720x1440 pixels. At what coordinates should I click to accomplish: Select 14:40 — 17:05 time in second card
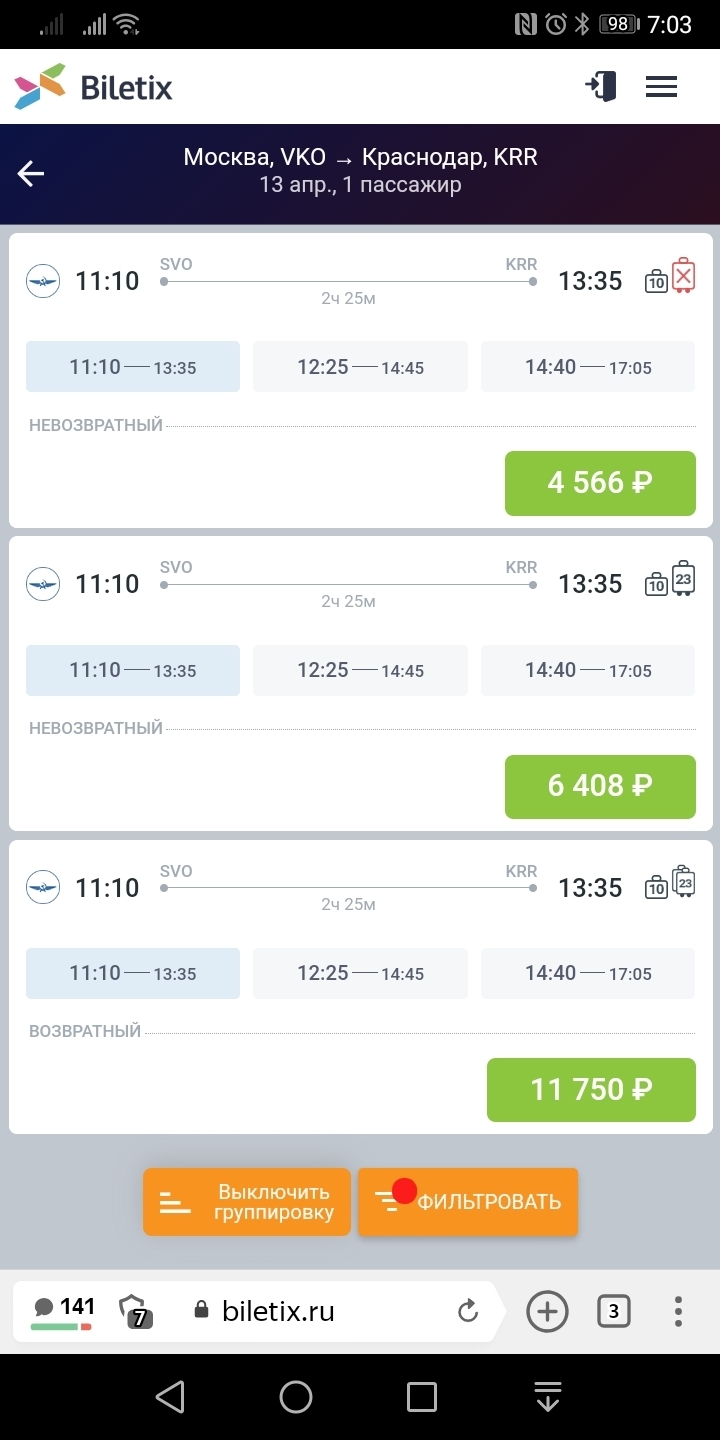588,670
